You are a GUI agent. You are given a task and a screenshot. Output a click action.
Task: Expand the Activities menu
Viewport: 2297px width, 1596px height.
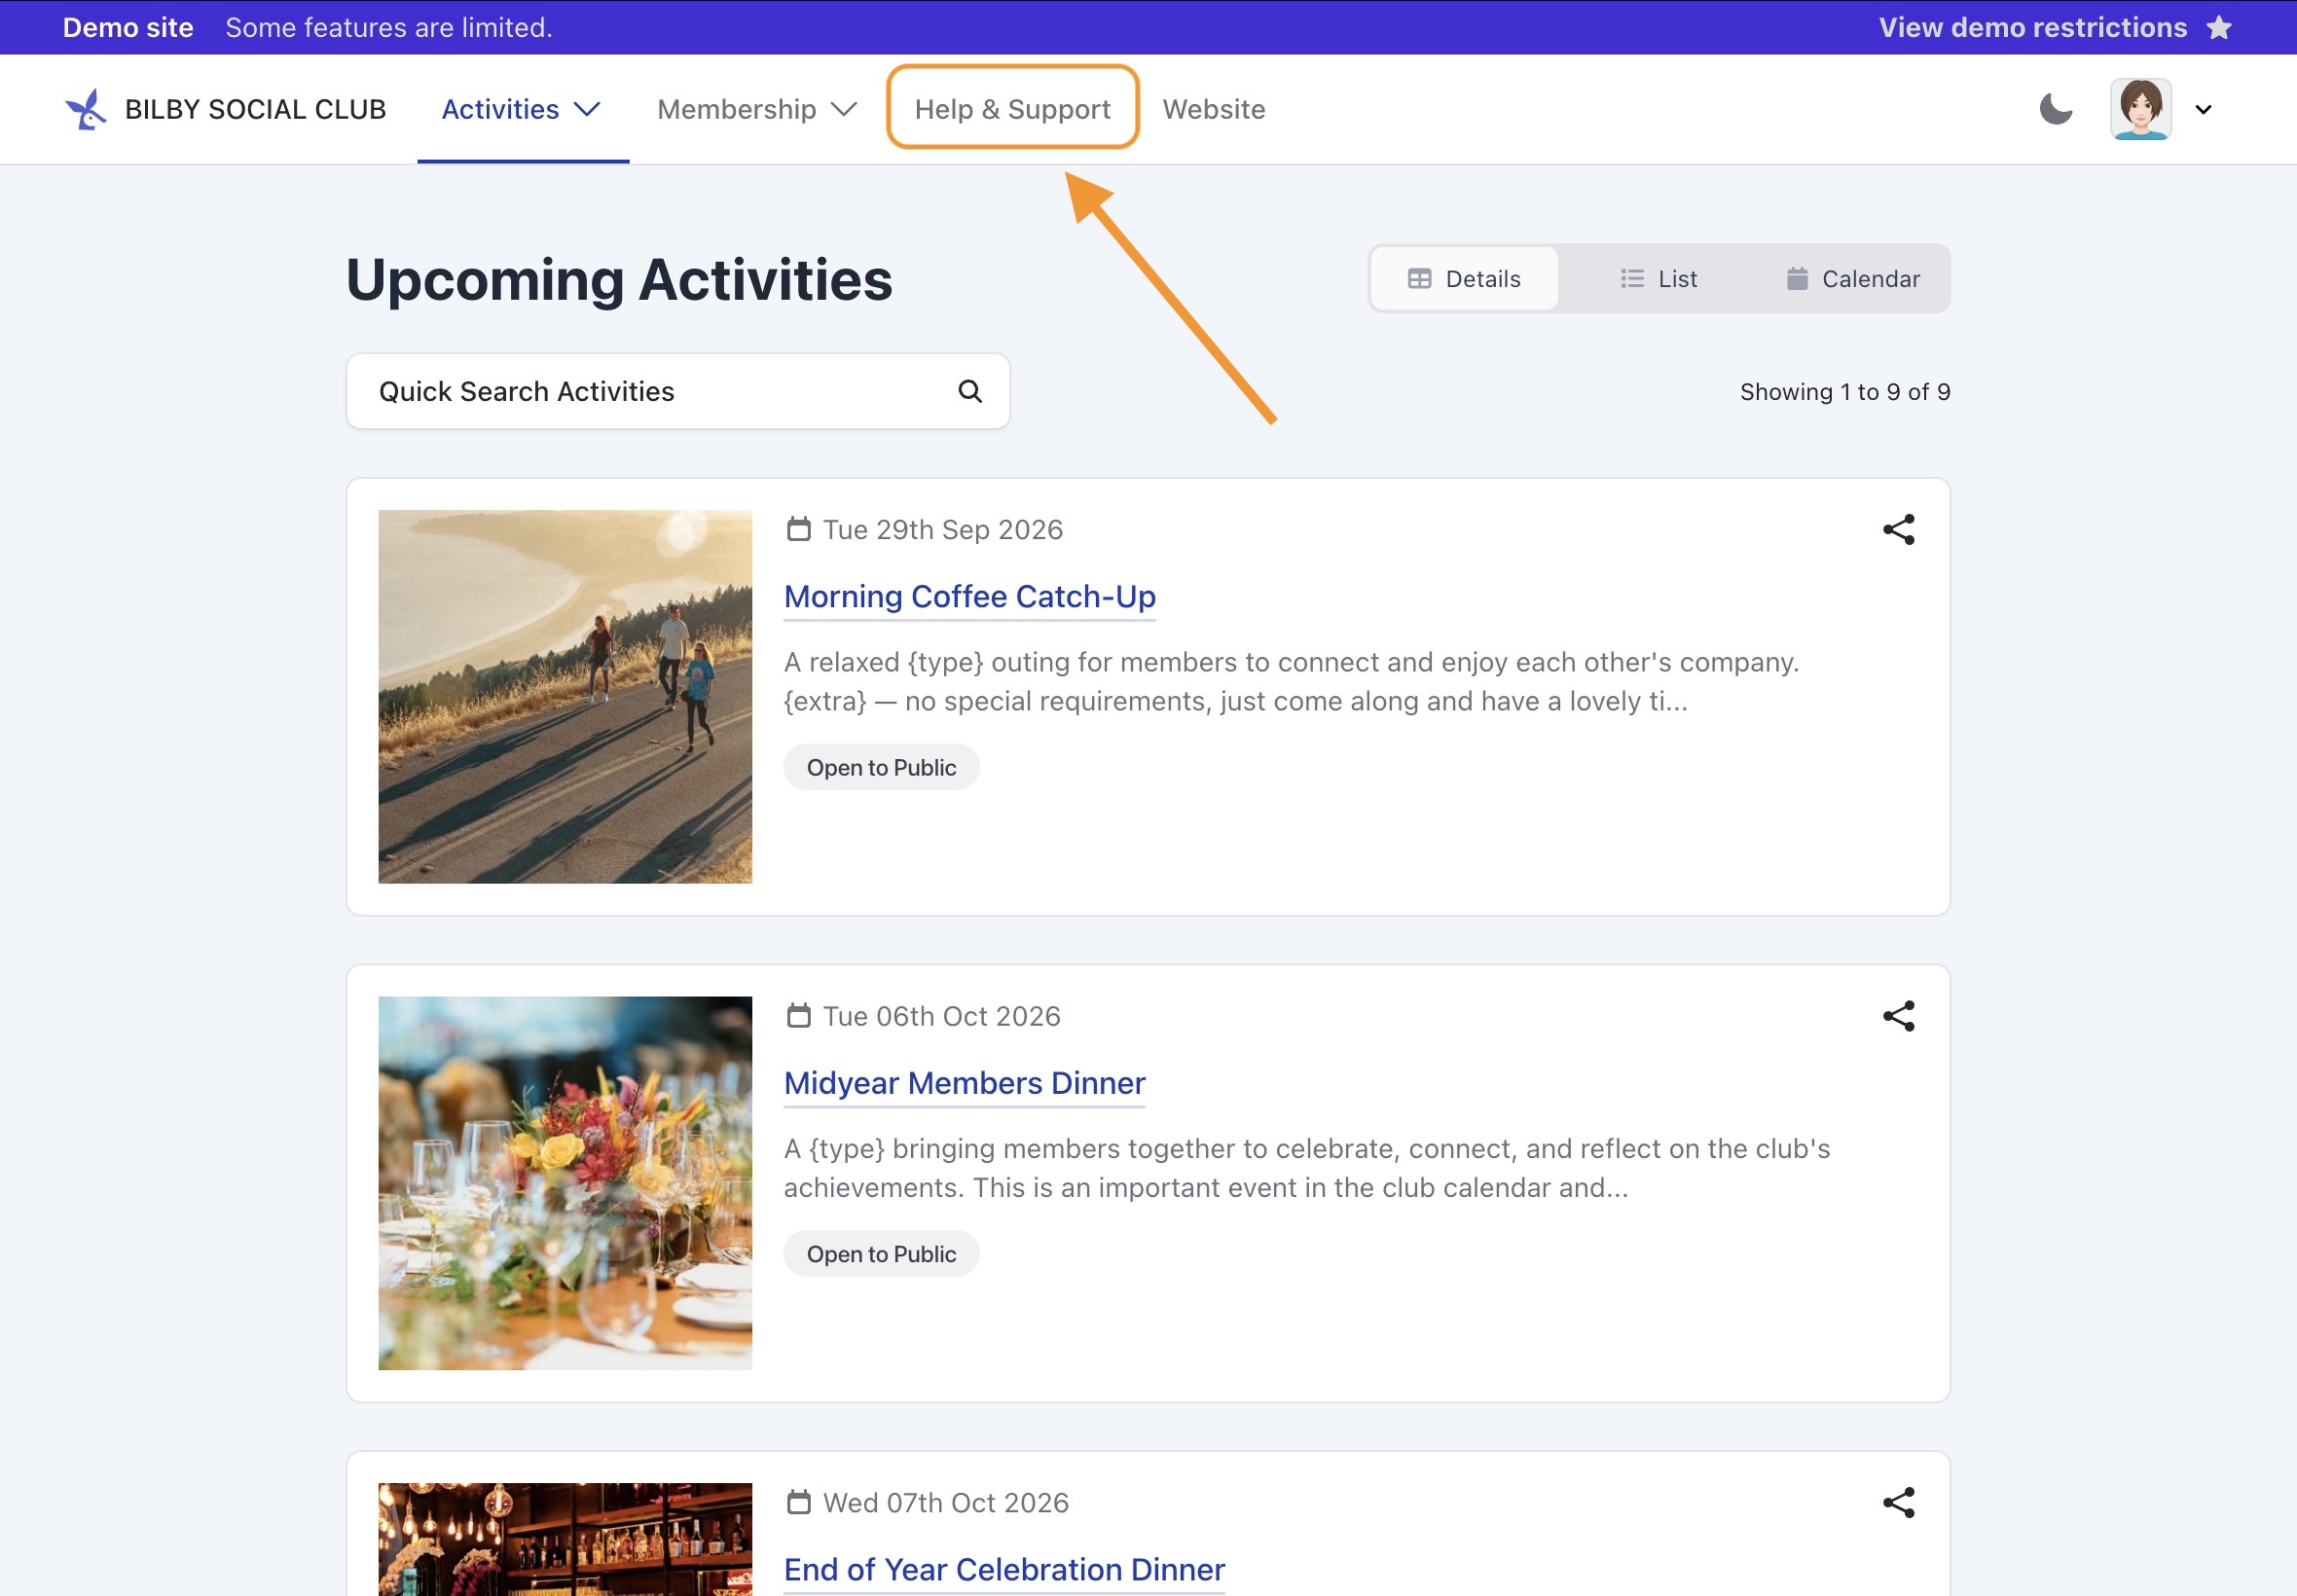[522, 109]
